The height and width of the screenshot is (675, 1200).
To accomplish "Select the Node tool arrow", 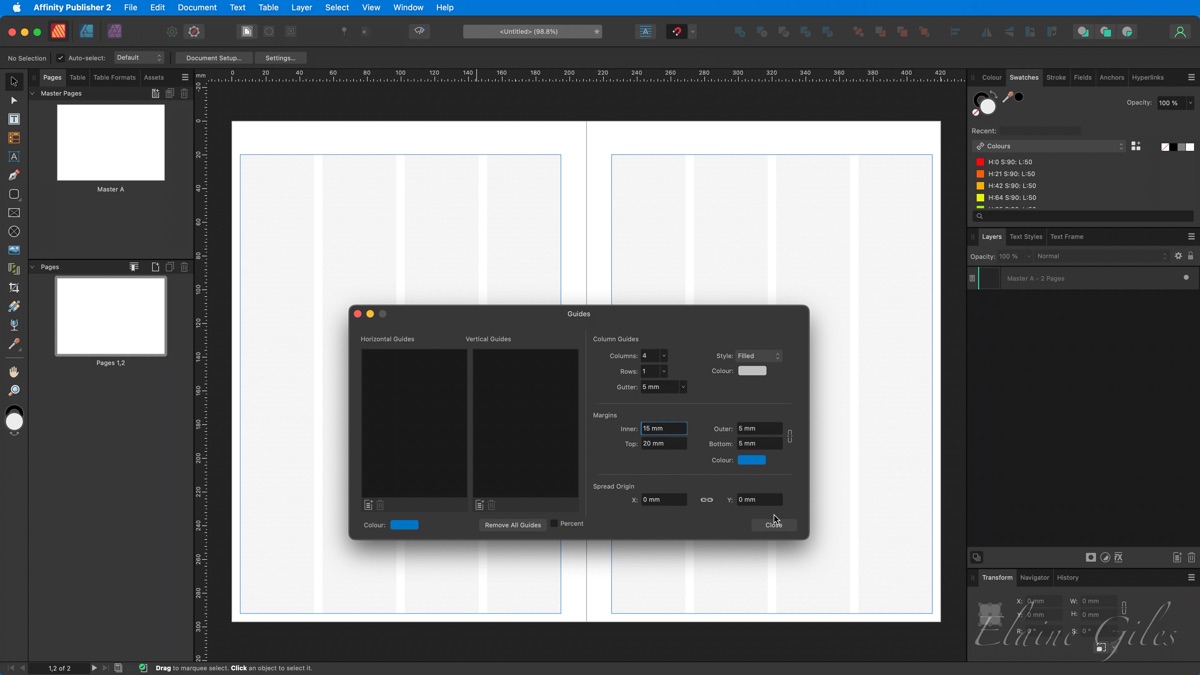I will (14, 101).
